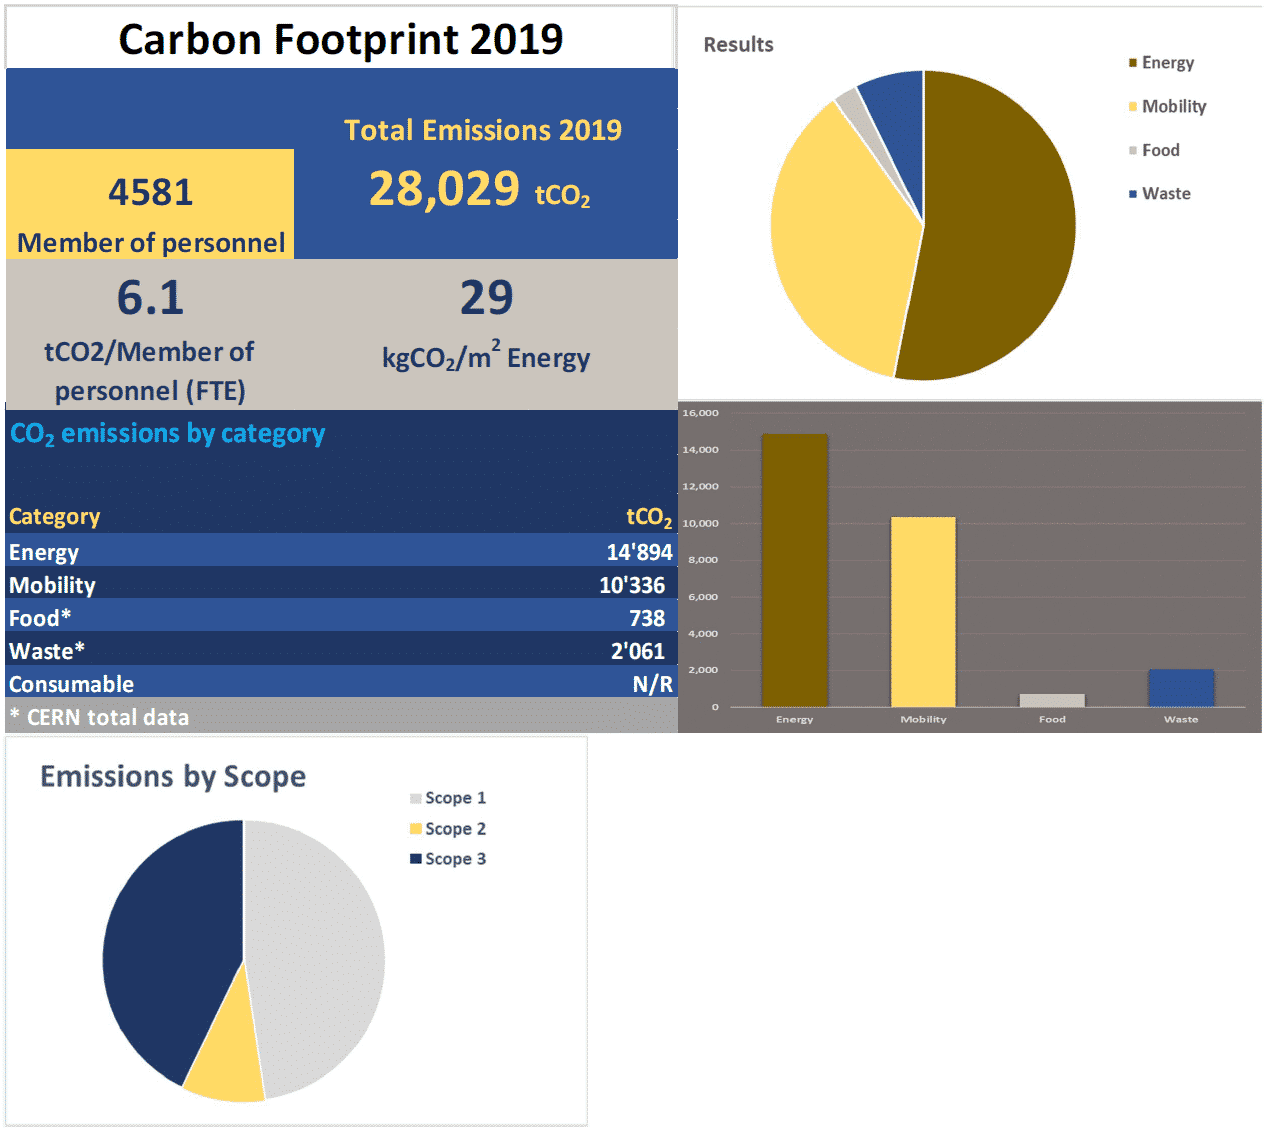Click the Food legend color marker
Image resolution: width=1268 pixels, height=1131 pixels.
pos(1133,151)
